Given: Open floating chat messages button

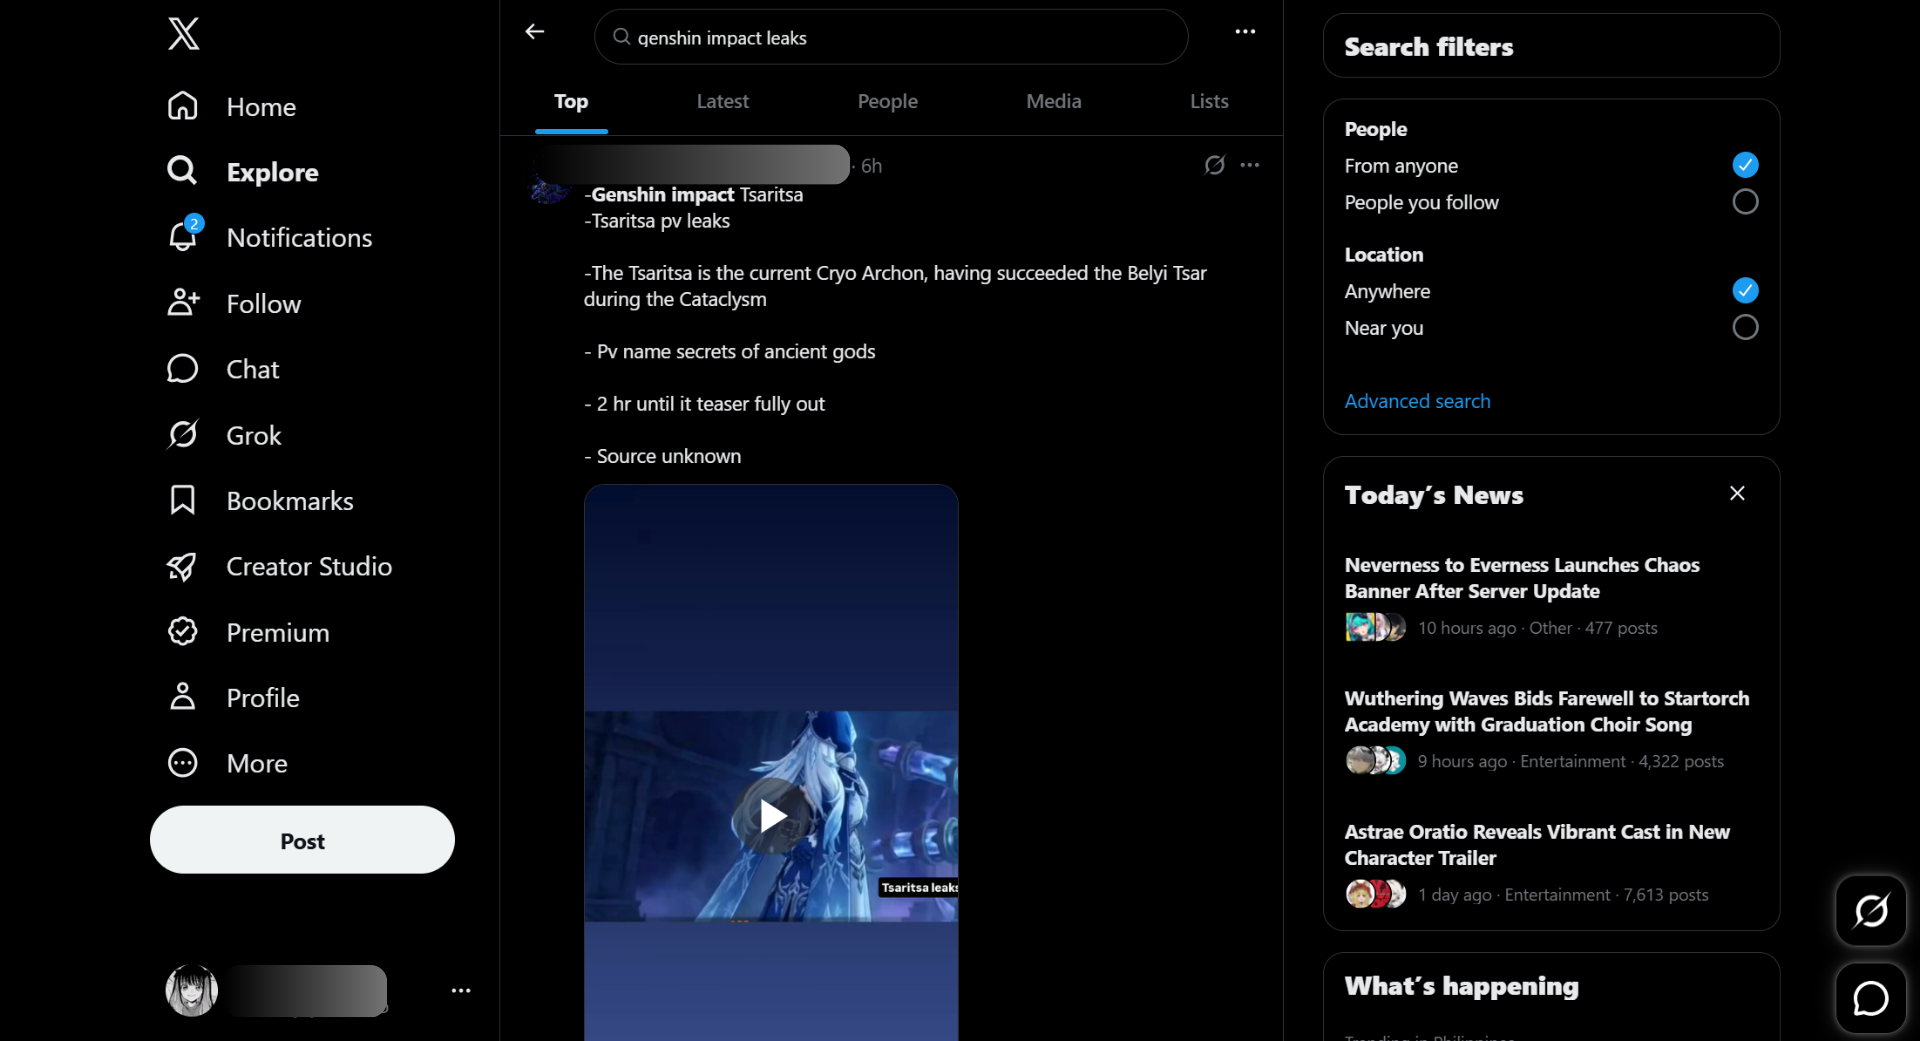Looking at the screenshot, I should pos(1870,997).
